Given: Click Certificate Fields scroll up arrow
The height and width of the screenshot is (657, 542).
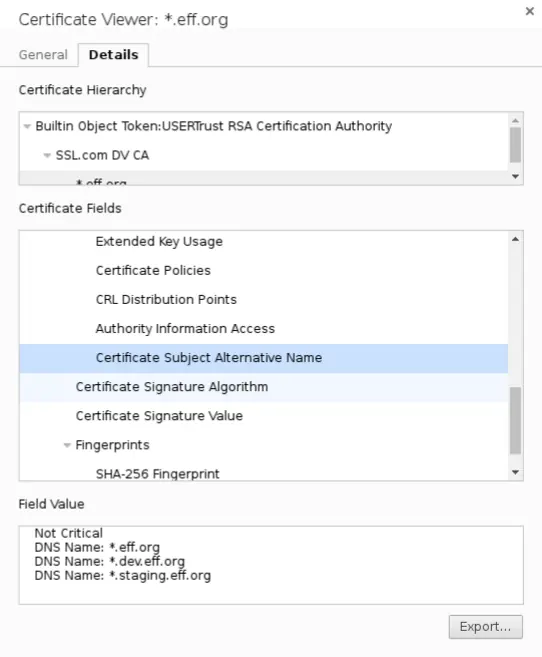Looking at the screenshot, I should pyautogui.click(x=516, y=239).
